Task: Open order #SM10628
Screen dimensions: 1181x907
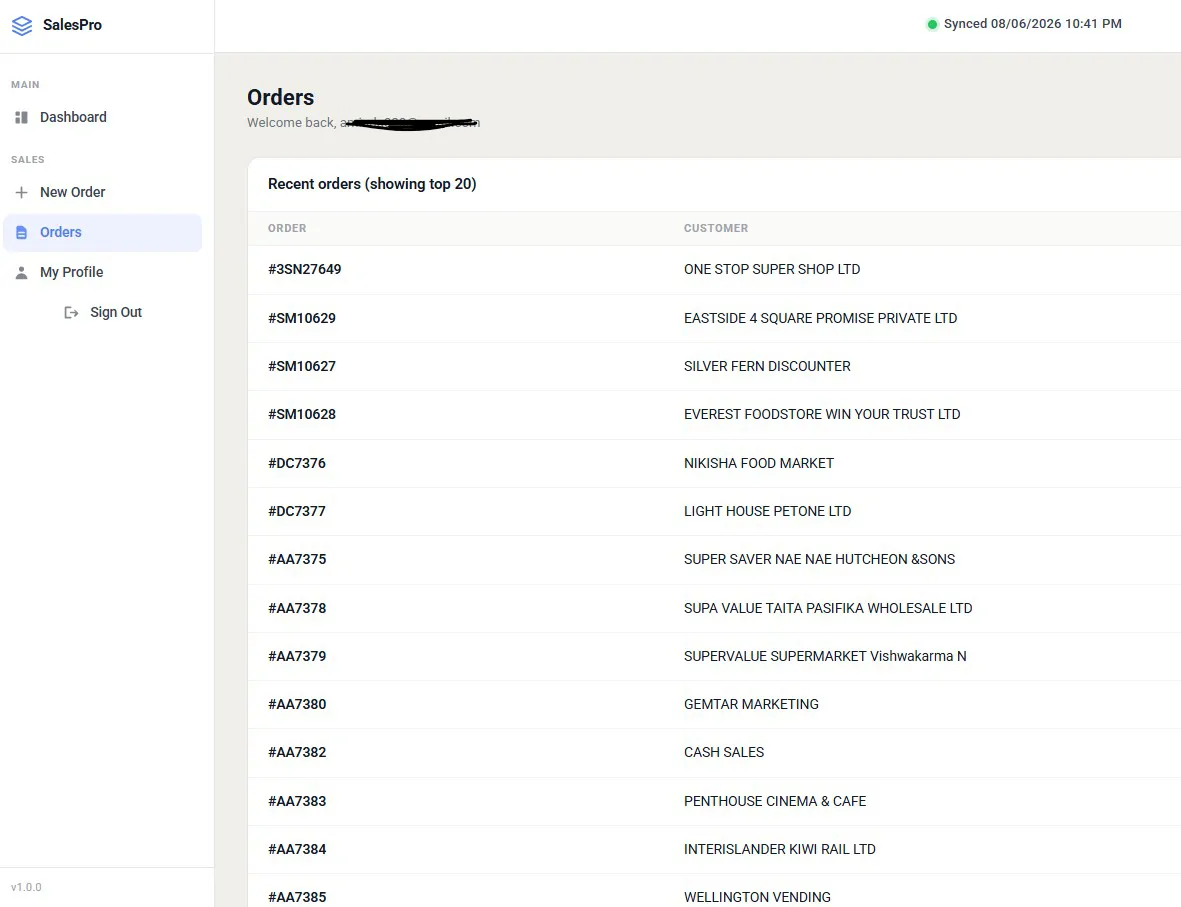Action: pyautogui.click(x=302, y=415)
